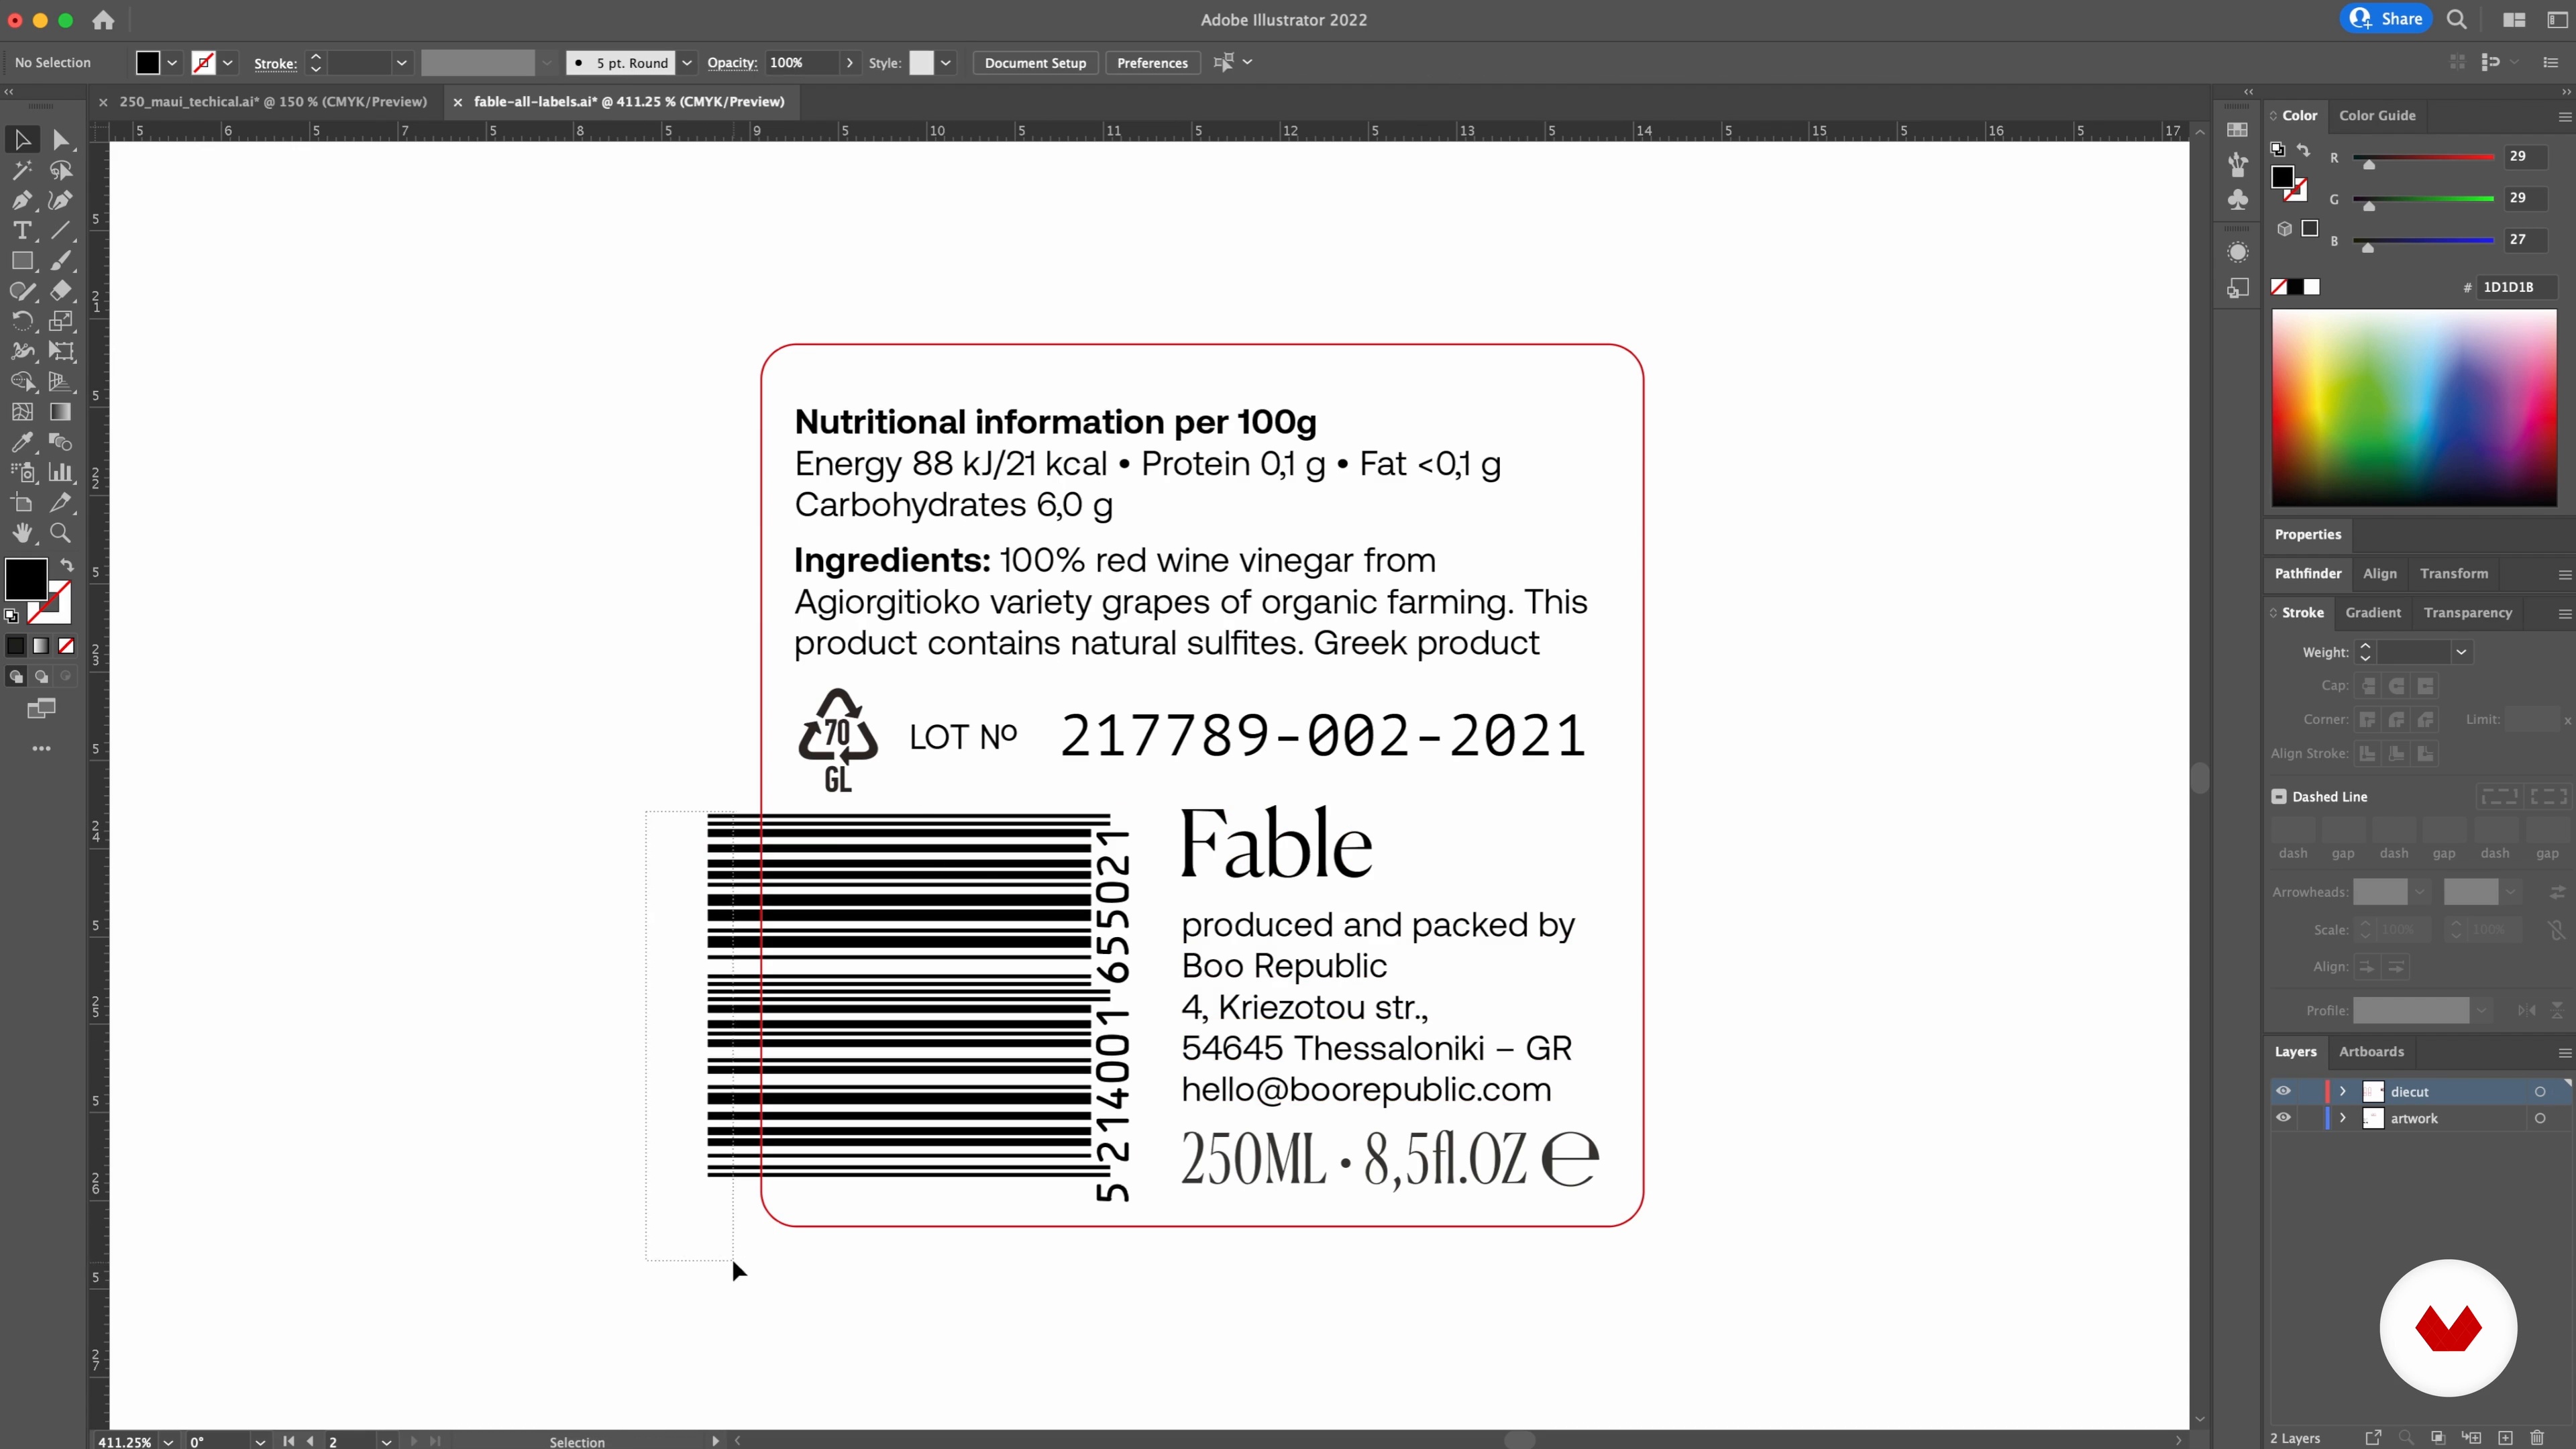Adjust the red R slider

(2368, 164)
